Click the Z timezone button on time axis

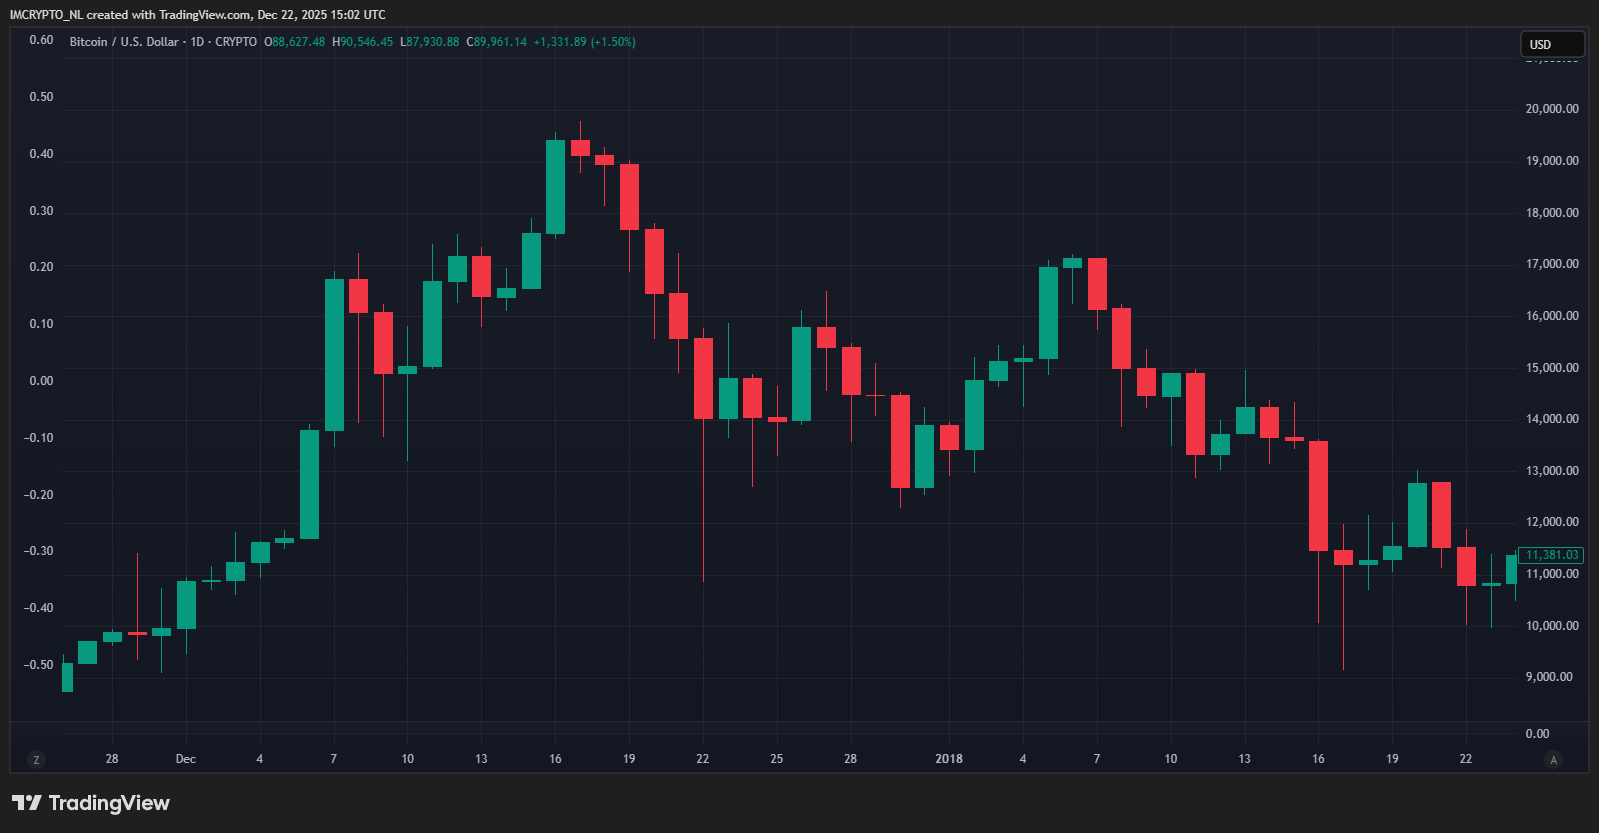coord(36,760)
